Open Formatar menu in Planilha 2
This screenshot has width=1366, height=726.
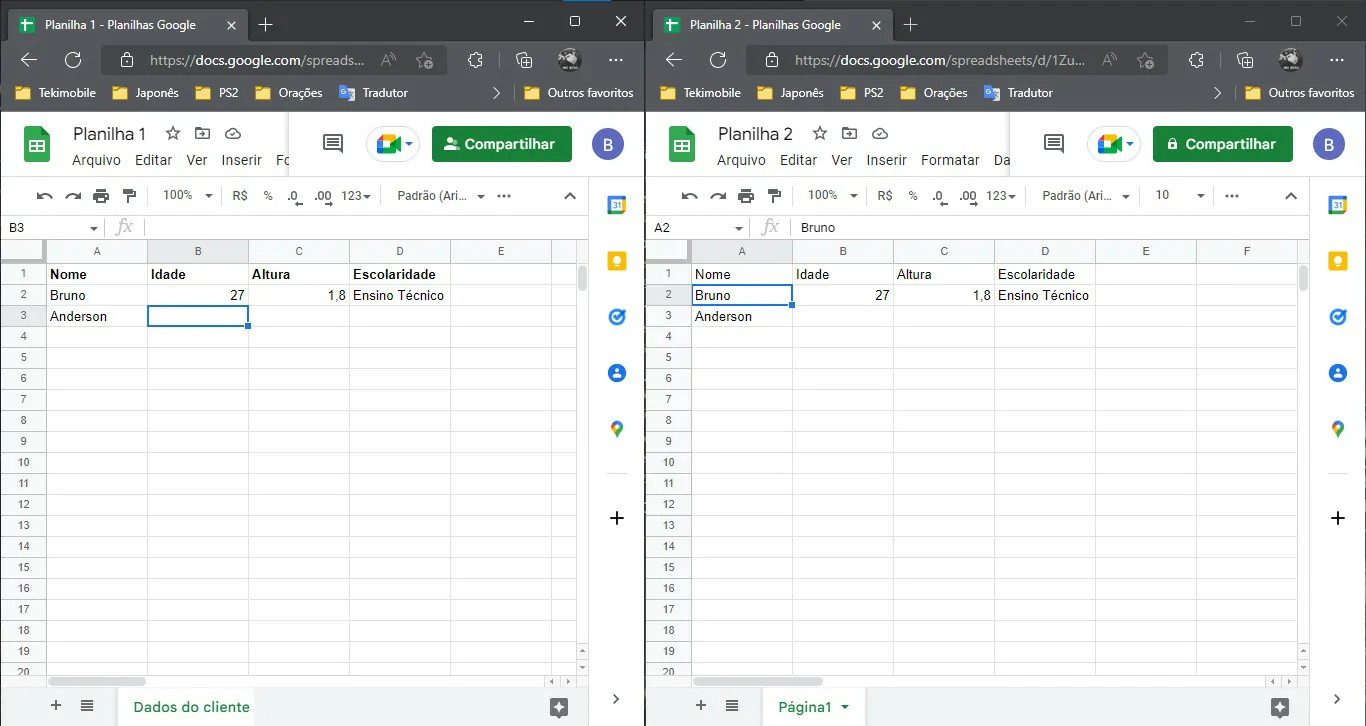tap(950, 160)
